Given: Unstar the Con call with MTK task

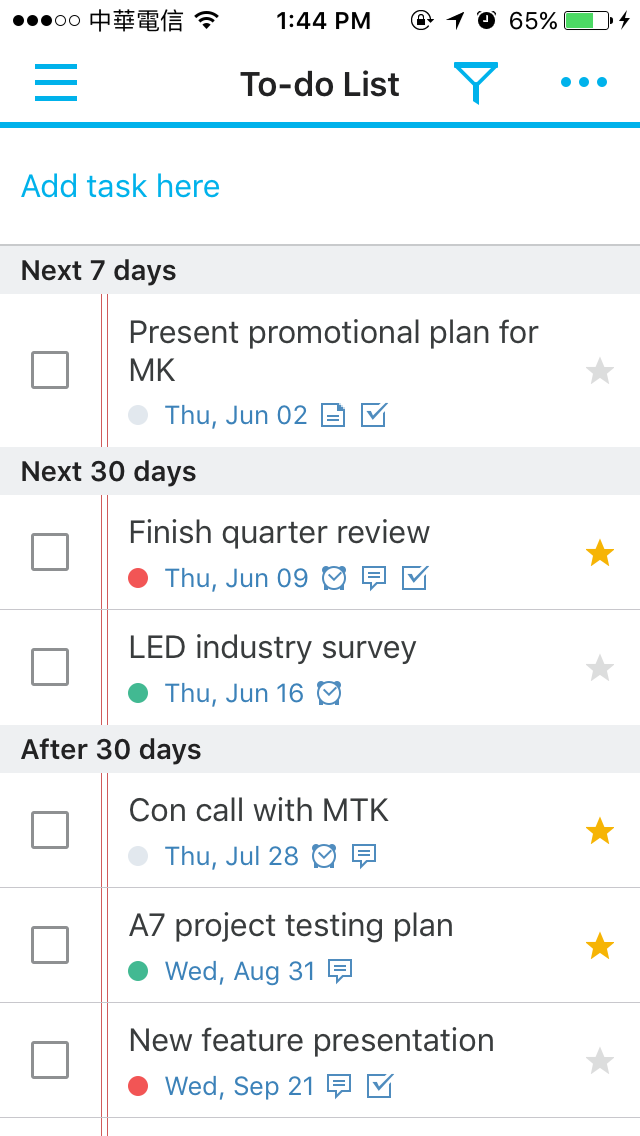Looking at the screenshot, I should pos(599,830).
